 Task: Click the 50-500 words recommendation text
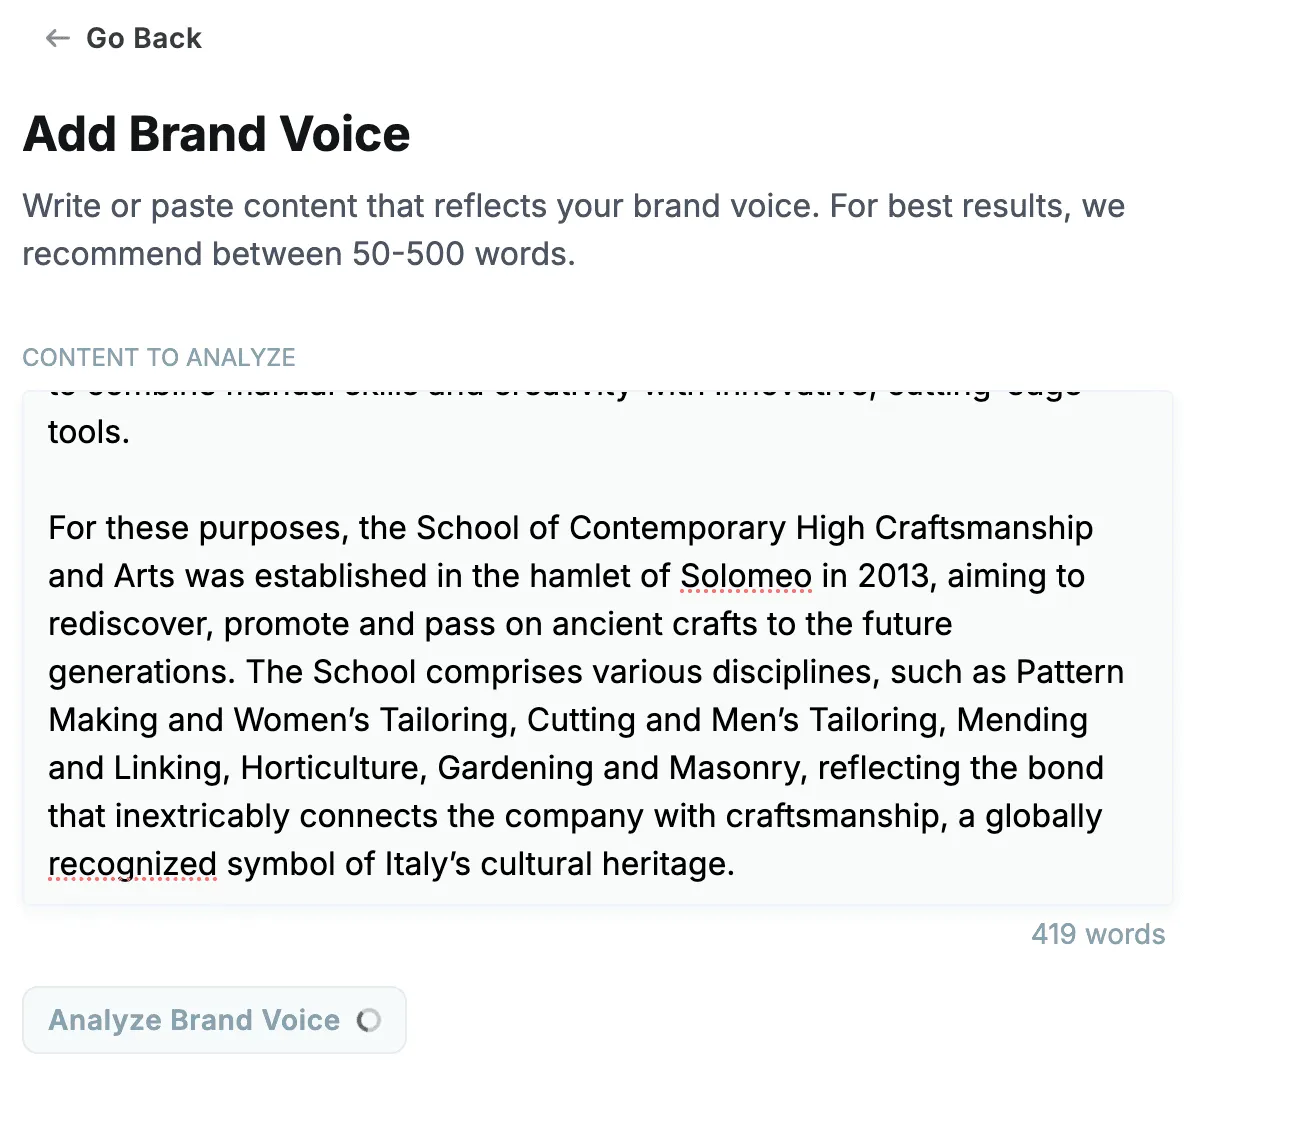click(463, 254)
